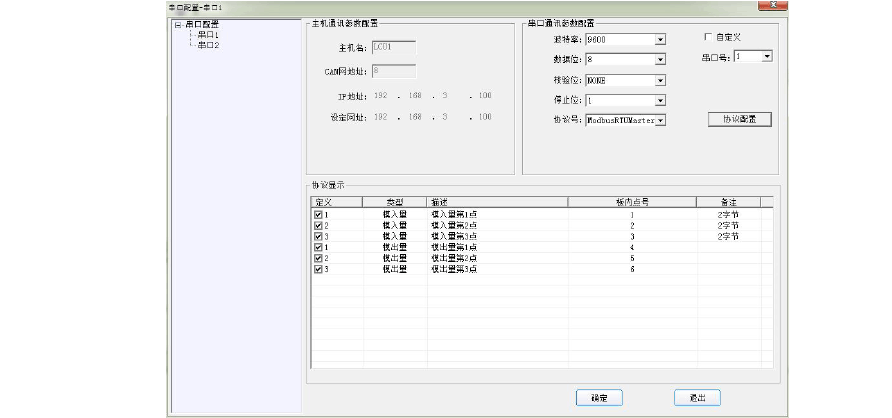This screenshot has height=418, width=892.
Task: Collapse the 串口配置 tree node
Action: [178, 25]
